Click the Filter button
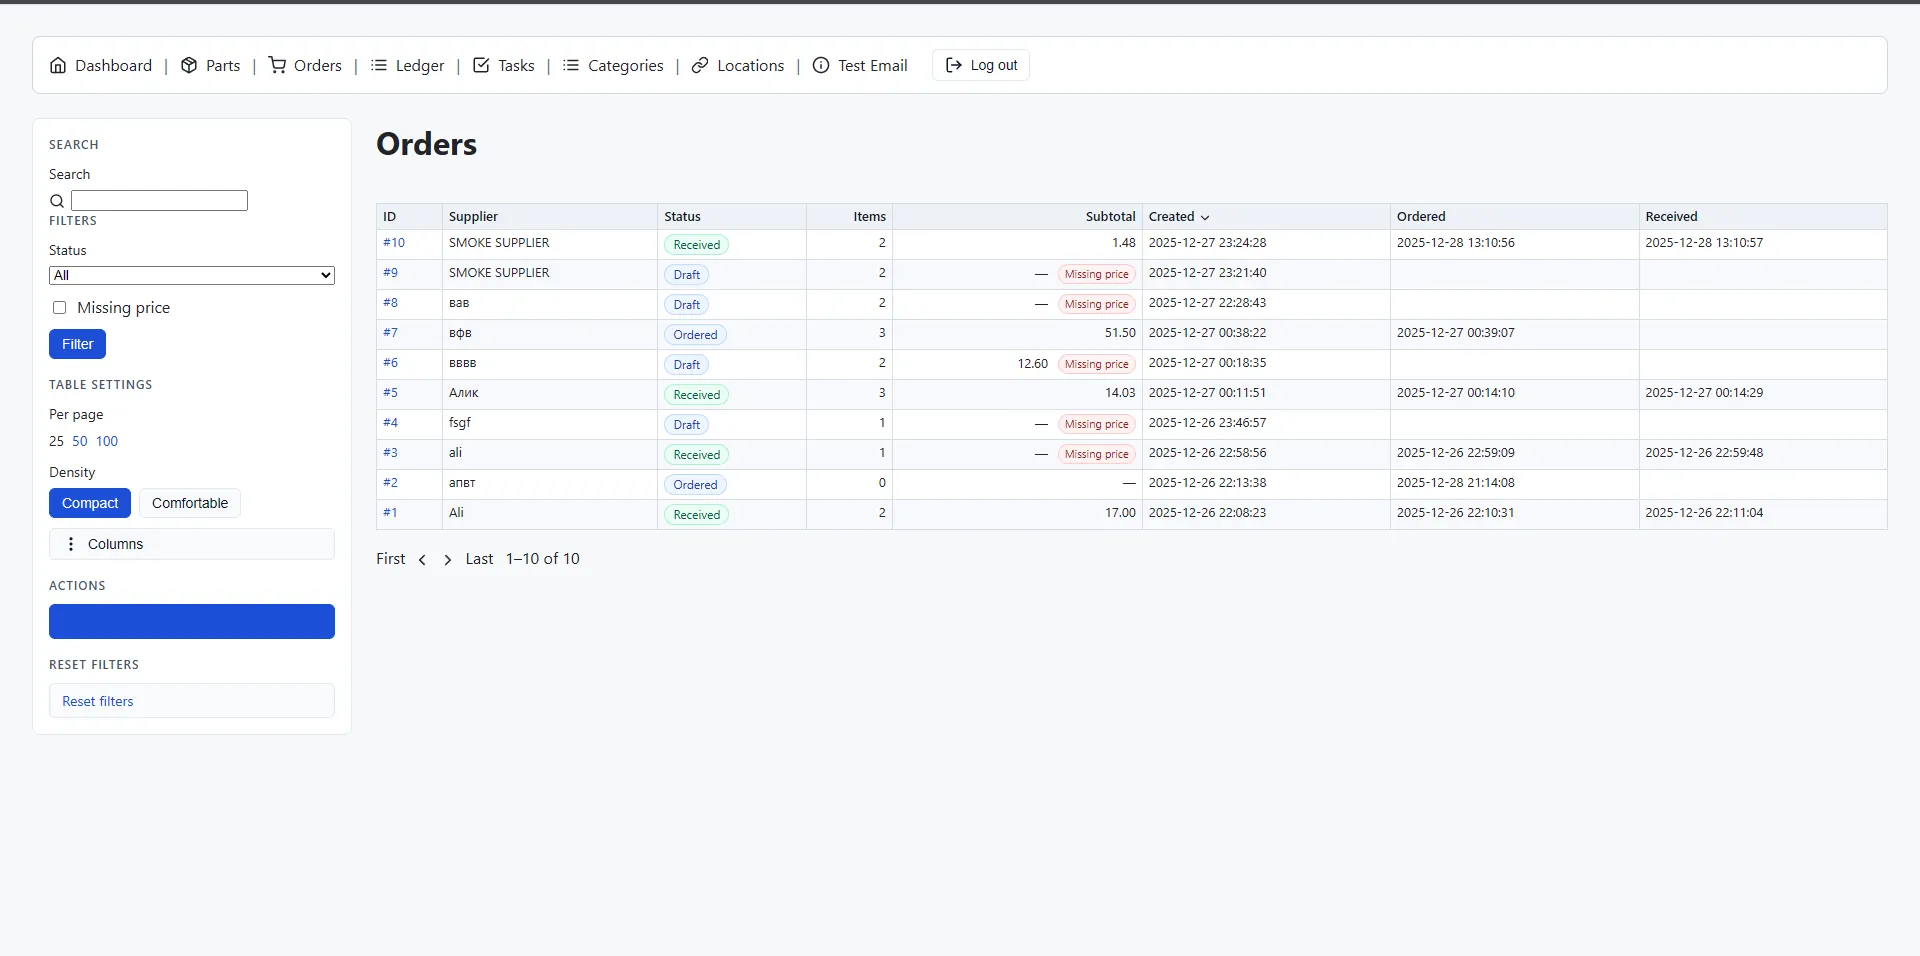The width and height of the screenshot is (1920, 956). (x=77, y=344)
